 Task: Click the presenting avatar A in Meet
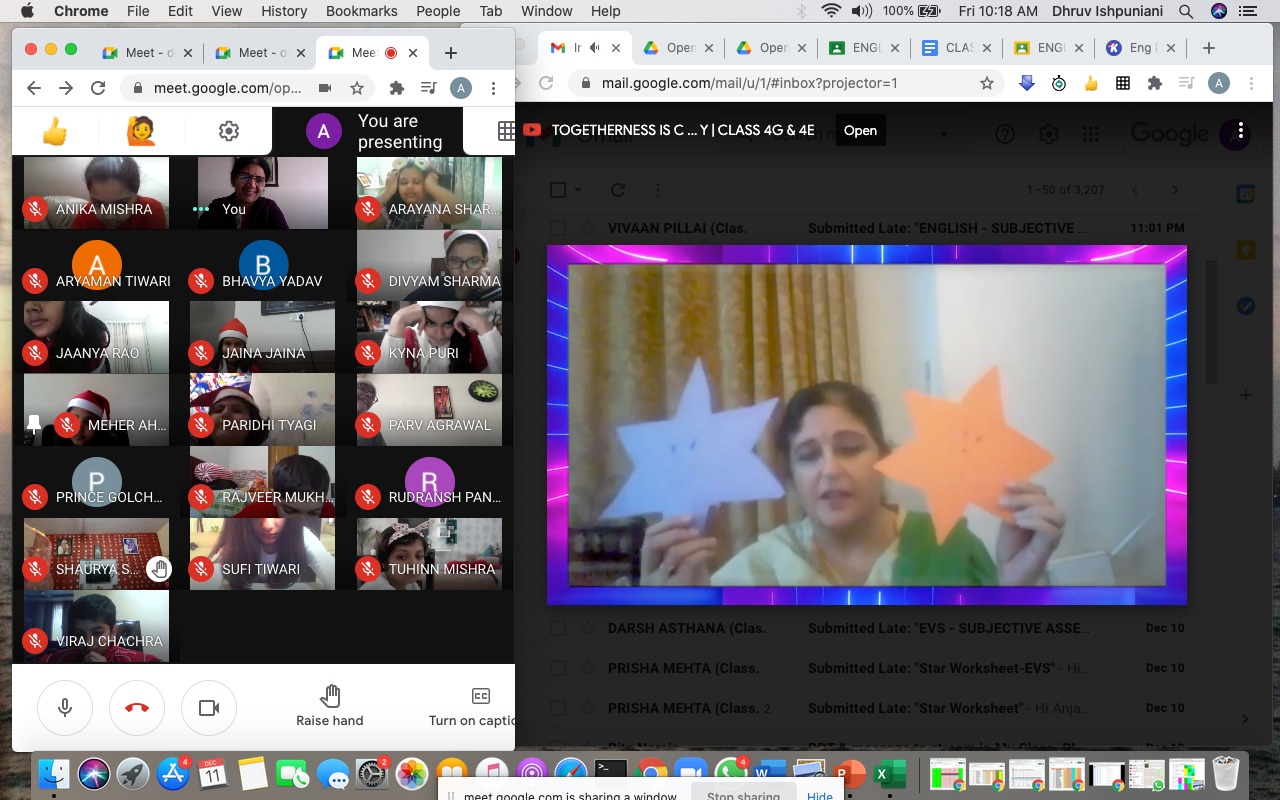click(323, 131)
